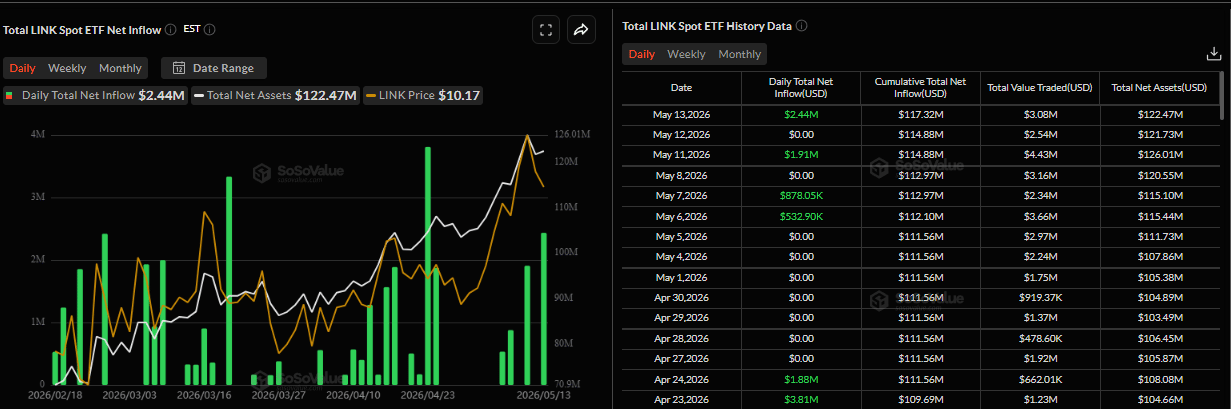Switch chart to Weekly tab

[x=67, y=68]
